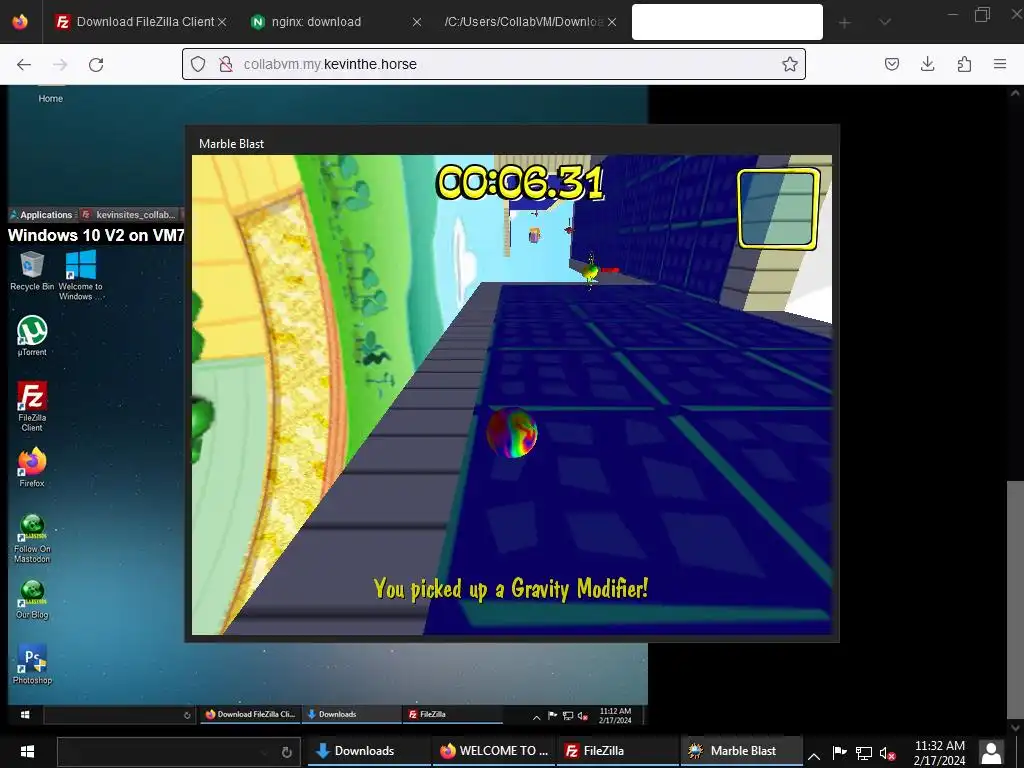
Task: Open the Save to Pocket icon
Action: coord(891,64)
